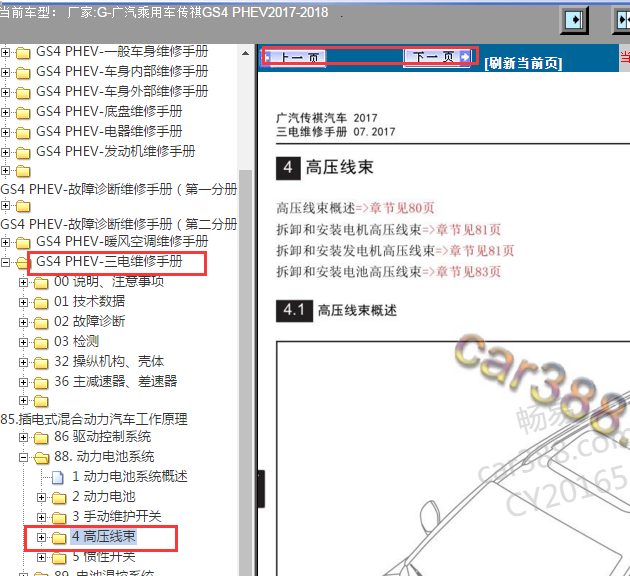The height and width of the screenshot is (576, 630).
Task: Select the 88. 动力电池系统 tree item
Action: pyautogui.click(x=104, y=456)
